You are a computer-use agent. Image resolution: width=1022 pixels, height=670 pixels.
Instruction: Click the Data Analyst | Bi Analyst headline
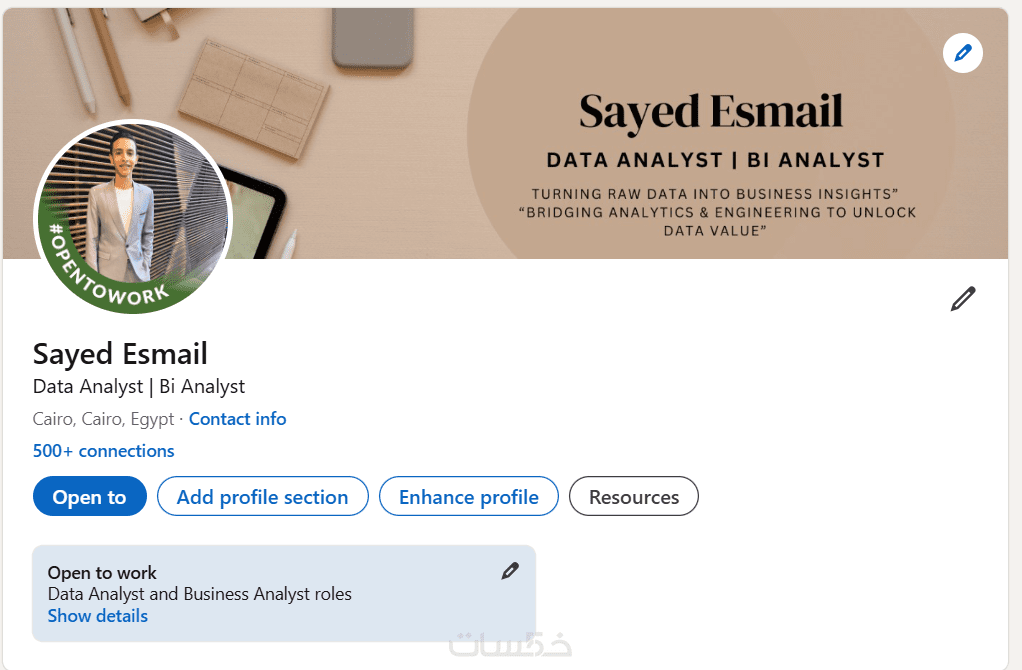click(x=139, y=386)
